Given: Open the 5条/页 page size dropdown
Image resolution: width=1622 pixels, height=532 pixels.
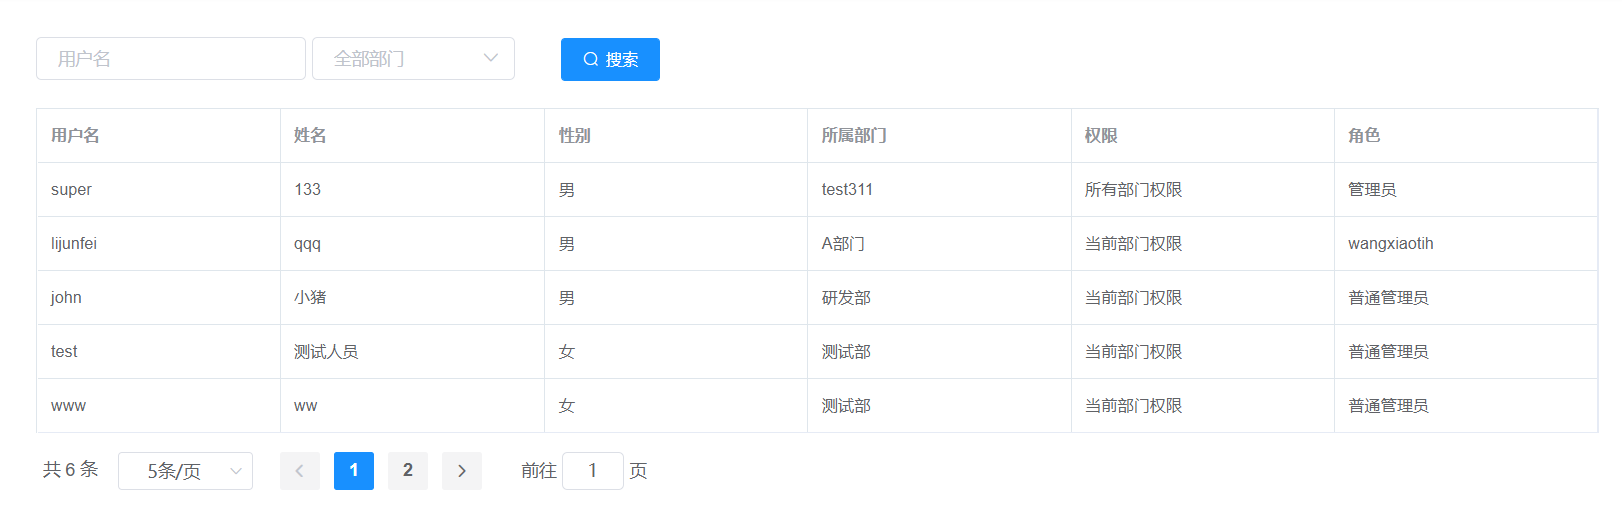Looking at the screenshot, I should pyautogui.click(x=185, y=471).
